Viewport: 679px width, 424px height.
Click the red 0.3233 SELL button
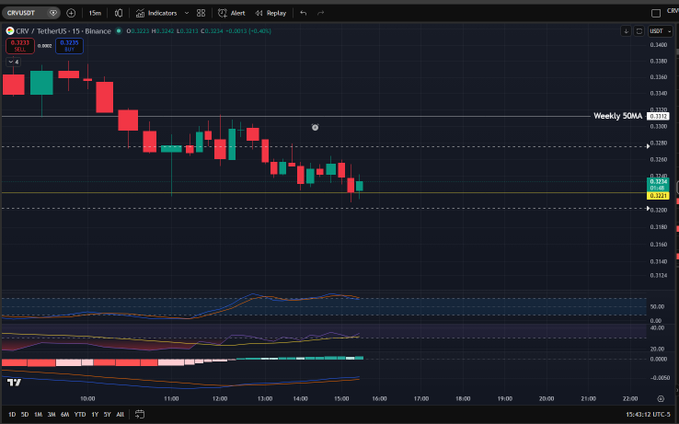click(x=20, y=45)
